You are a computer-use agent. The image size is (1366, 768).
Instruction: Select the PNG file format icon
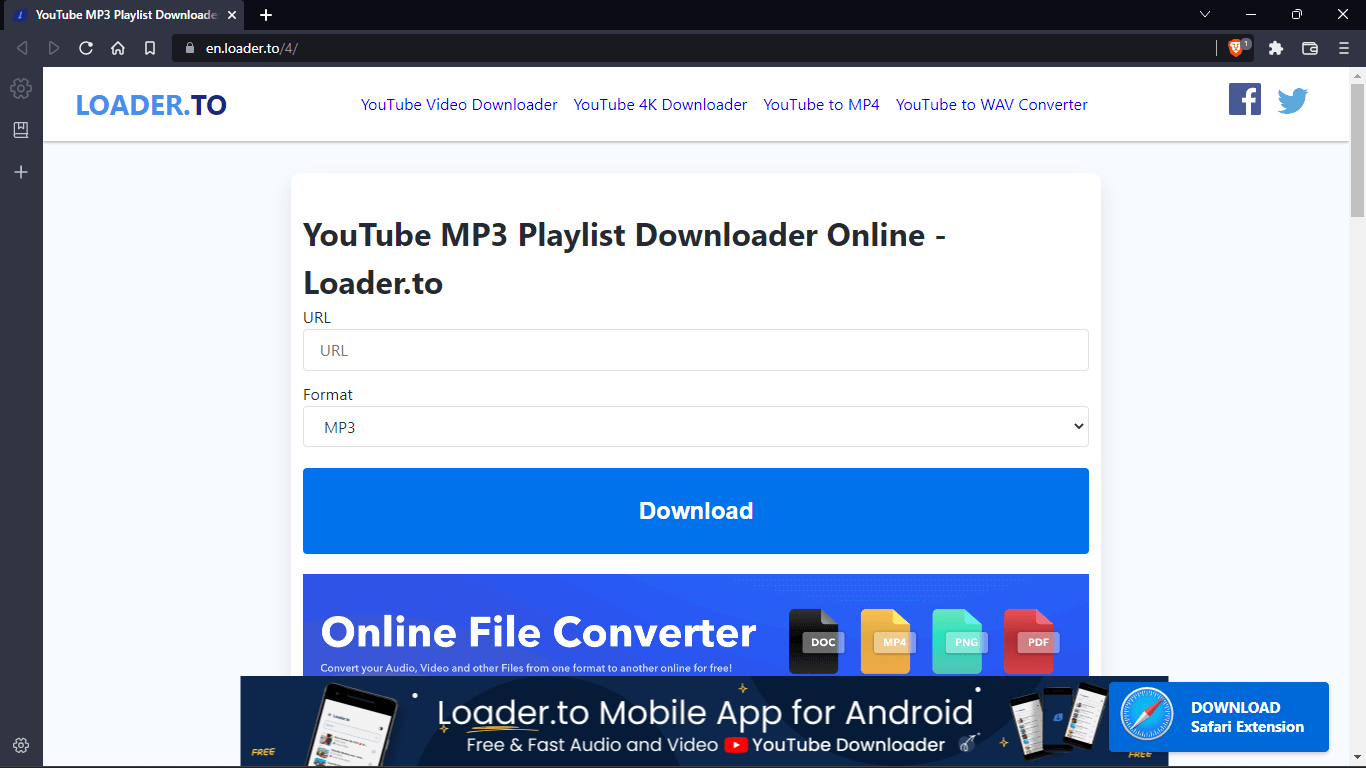point(959,640)
